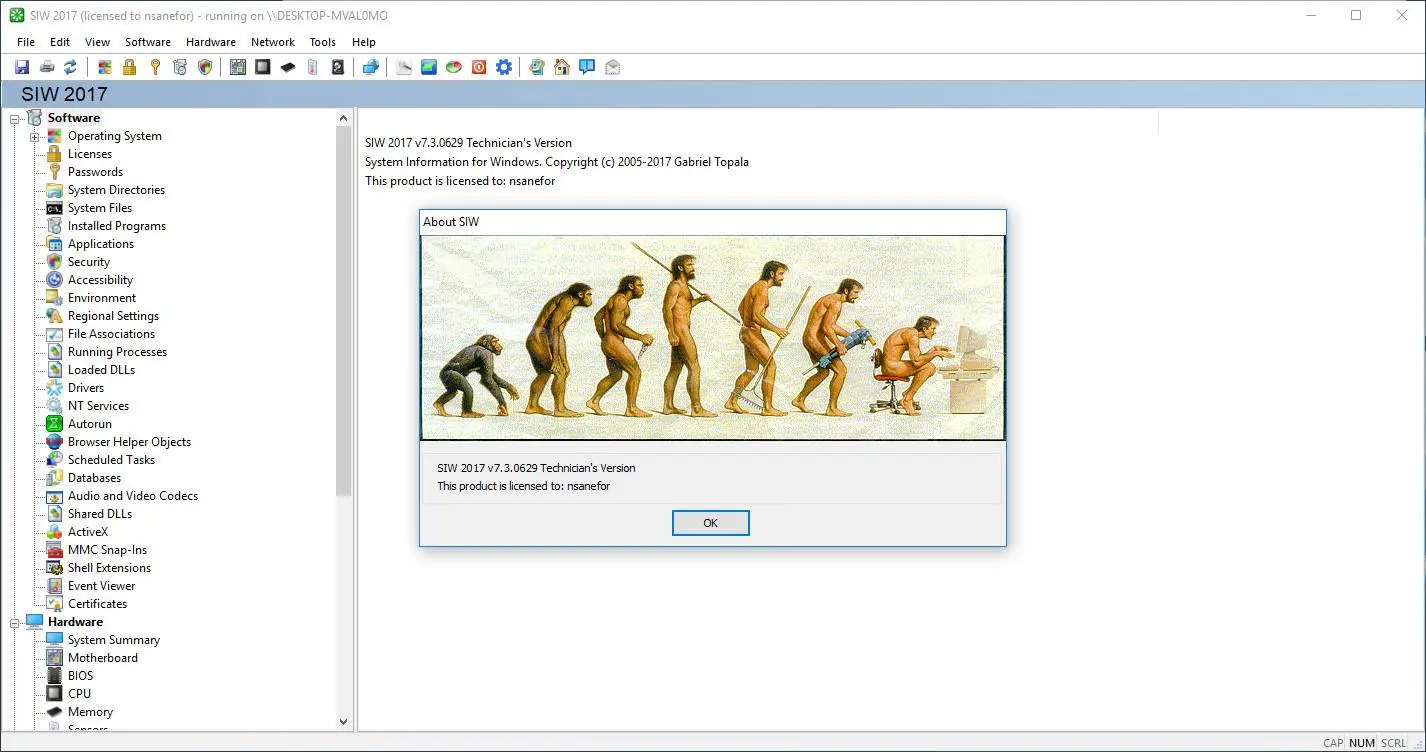Click the sidebar scrollbar down arrow
The width and height of the screenshot is (1426, 752).
(343, 721)
